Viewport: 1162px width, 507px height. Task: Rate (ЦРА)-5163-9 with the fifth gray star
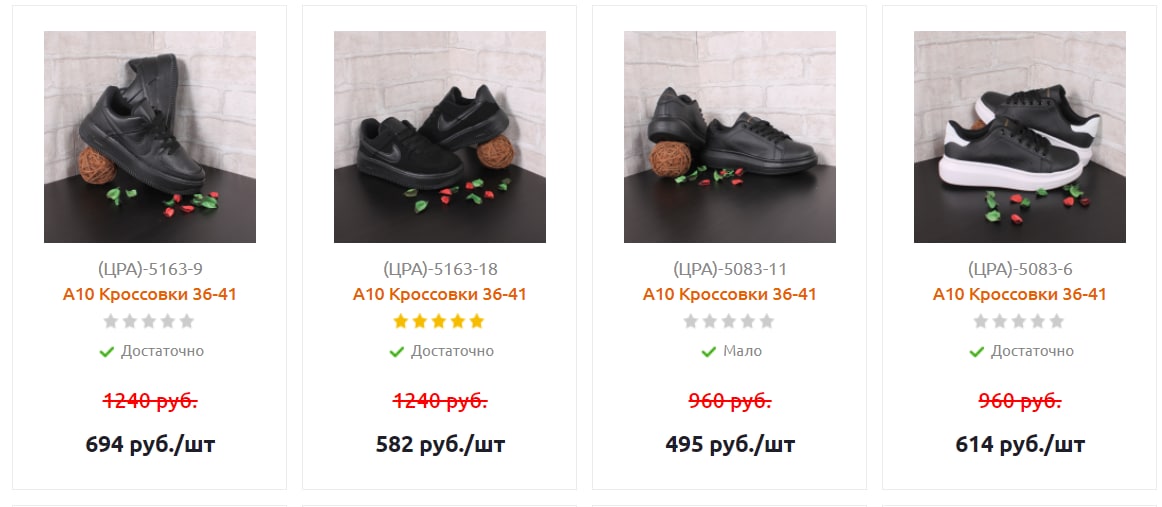(x=187, y=321)
